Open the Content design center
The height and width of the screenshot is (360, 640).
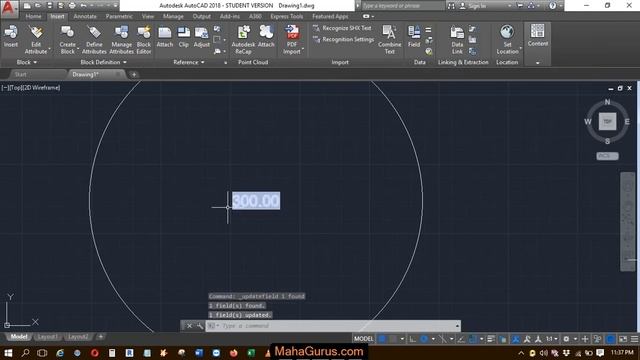(538, 35)
